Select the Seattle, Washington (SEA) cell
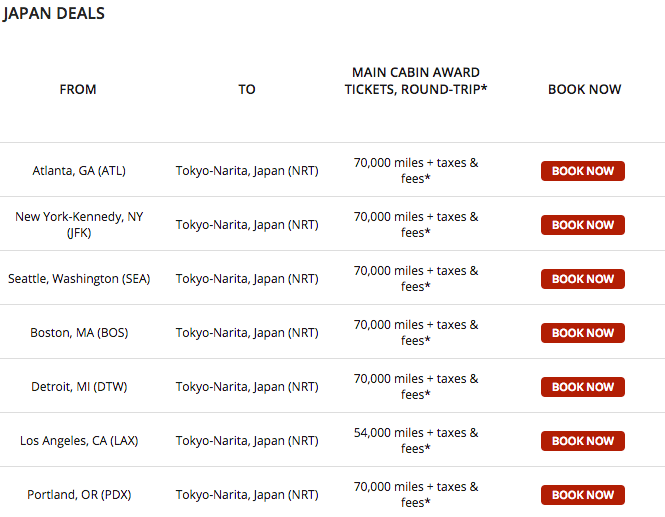The image size is (665, 517). pos(79,279)
